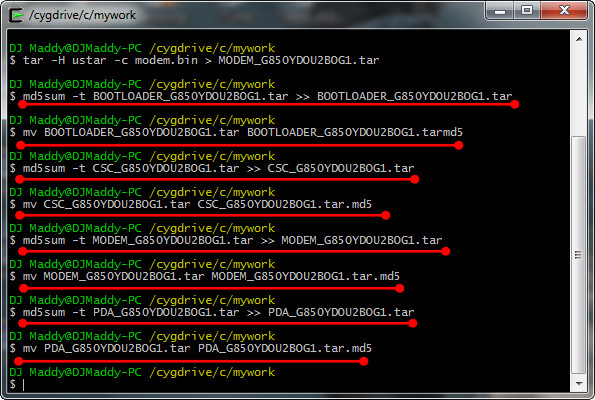
Task: Minimize the /cygdrive/c/mywork terminal window
Action: (499, 11)
